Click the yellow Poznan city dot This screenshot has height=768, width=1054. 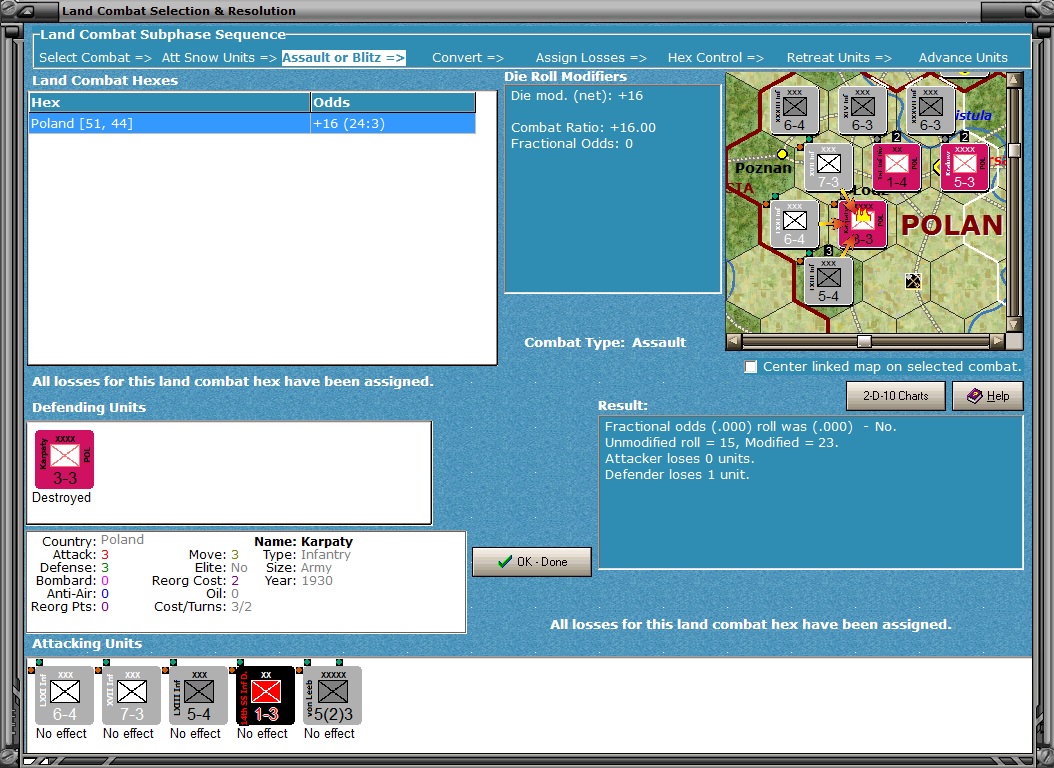pyautogui.click(x=782, y=155)
